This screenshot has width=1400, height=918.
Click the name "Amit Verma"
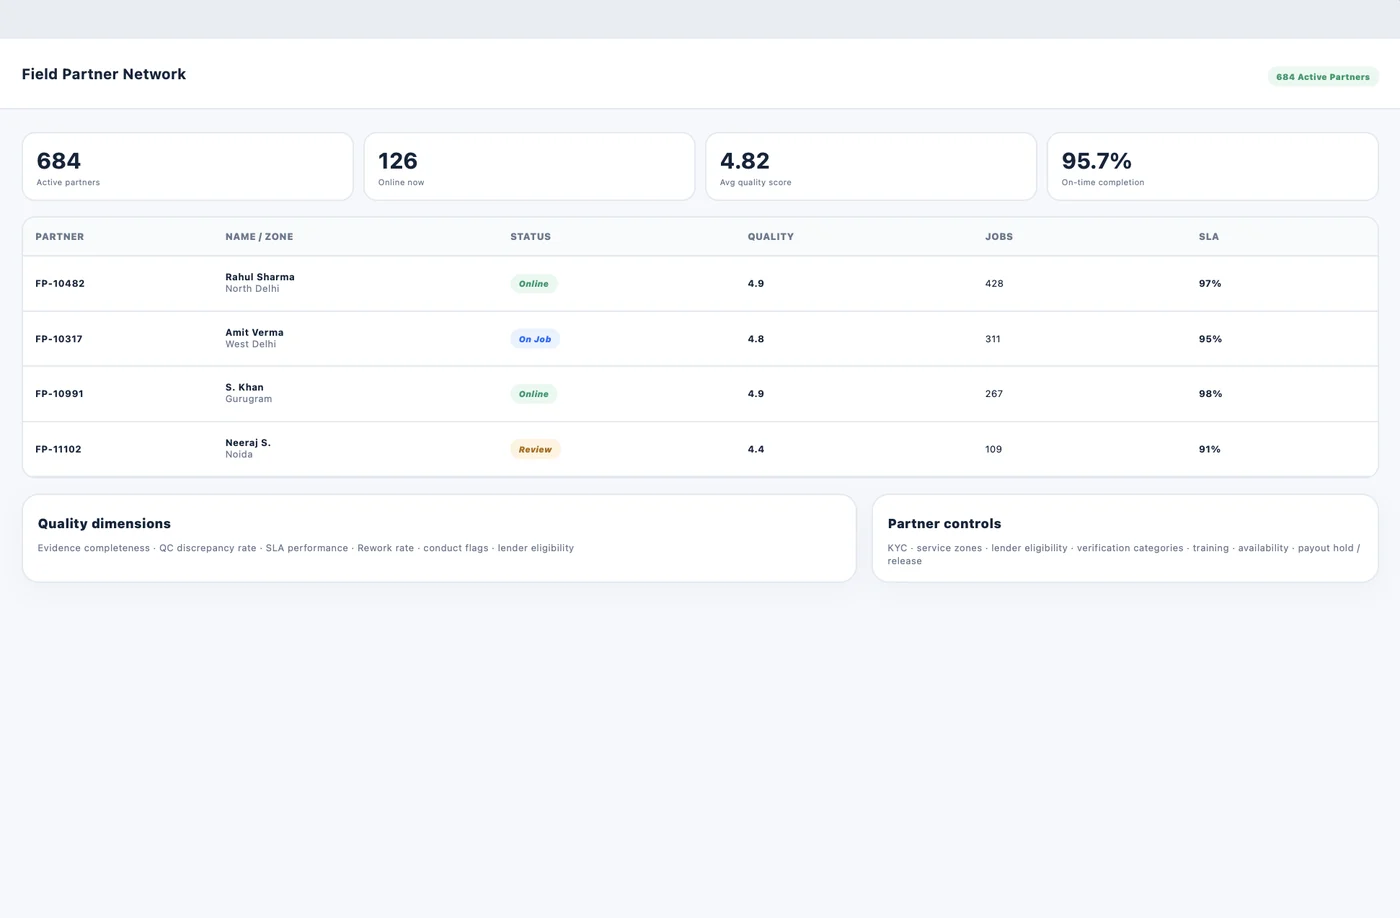click(x=254, y=333)
